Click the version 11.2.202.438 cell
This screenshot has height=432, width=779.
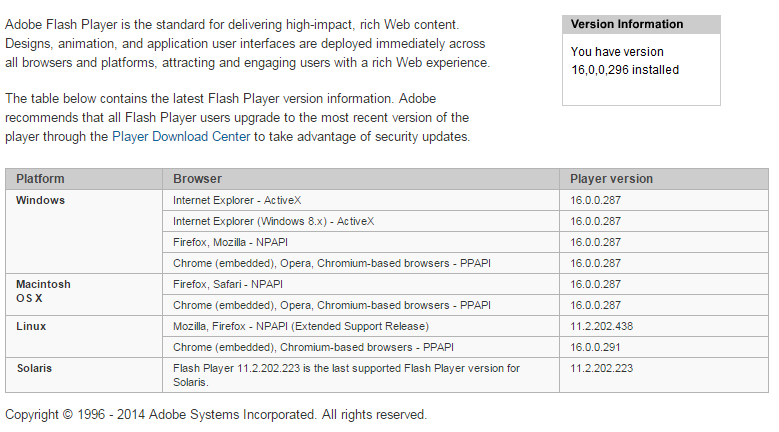click(x=664, y=326)
